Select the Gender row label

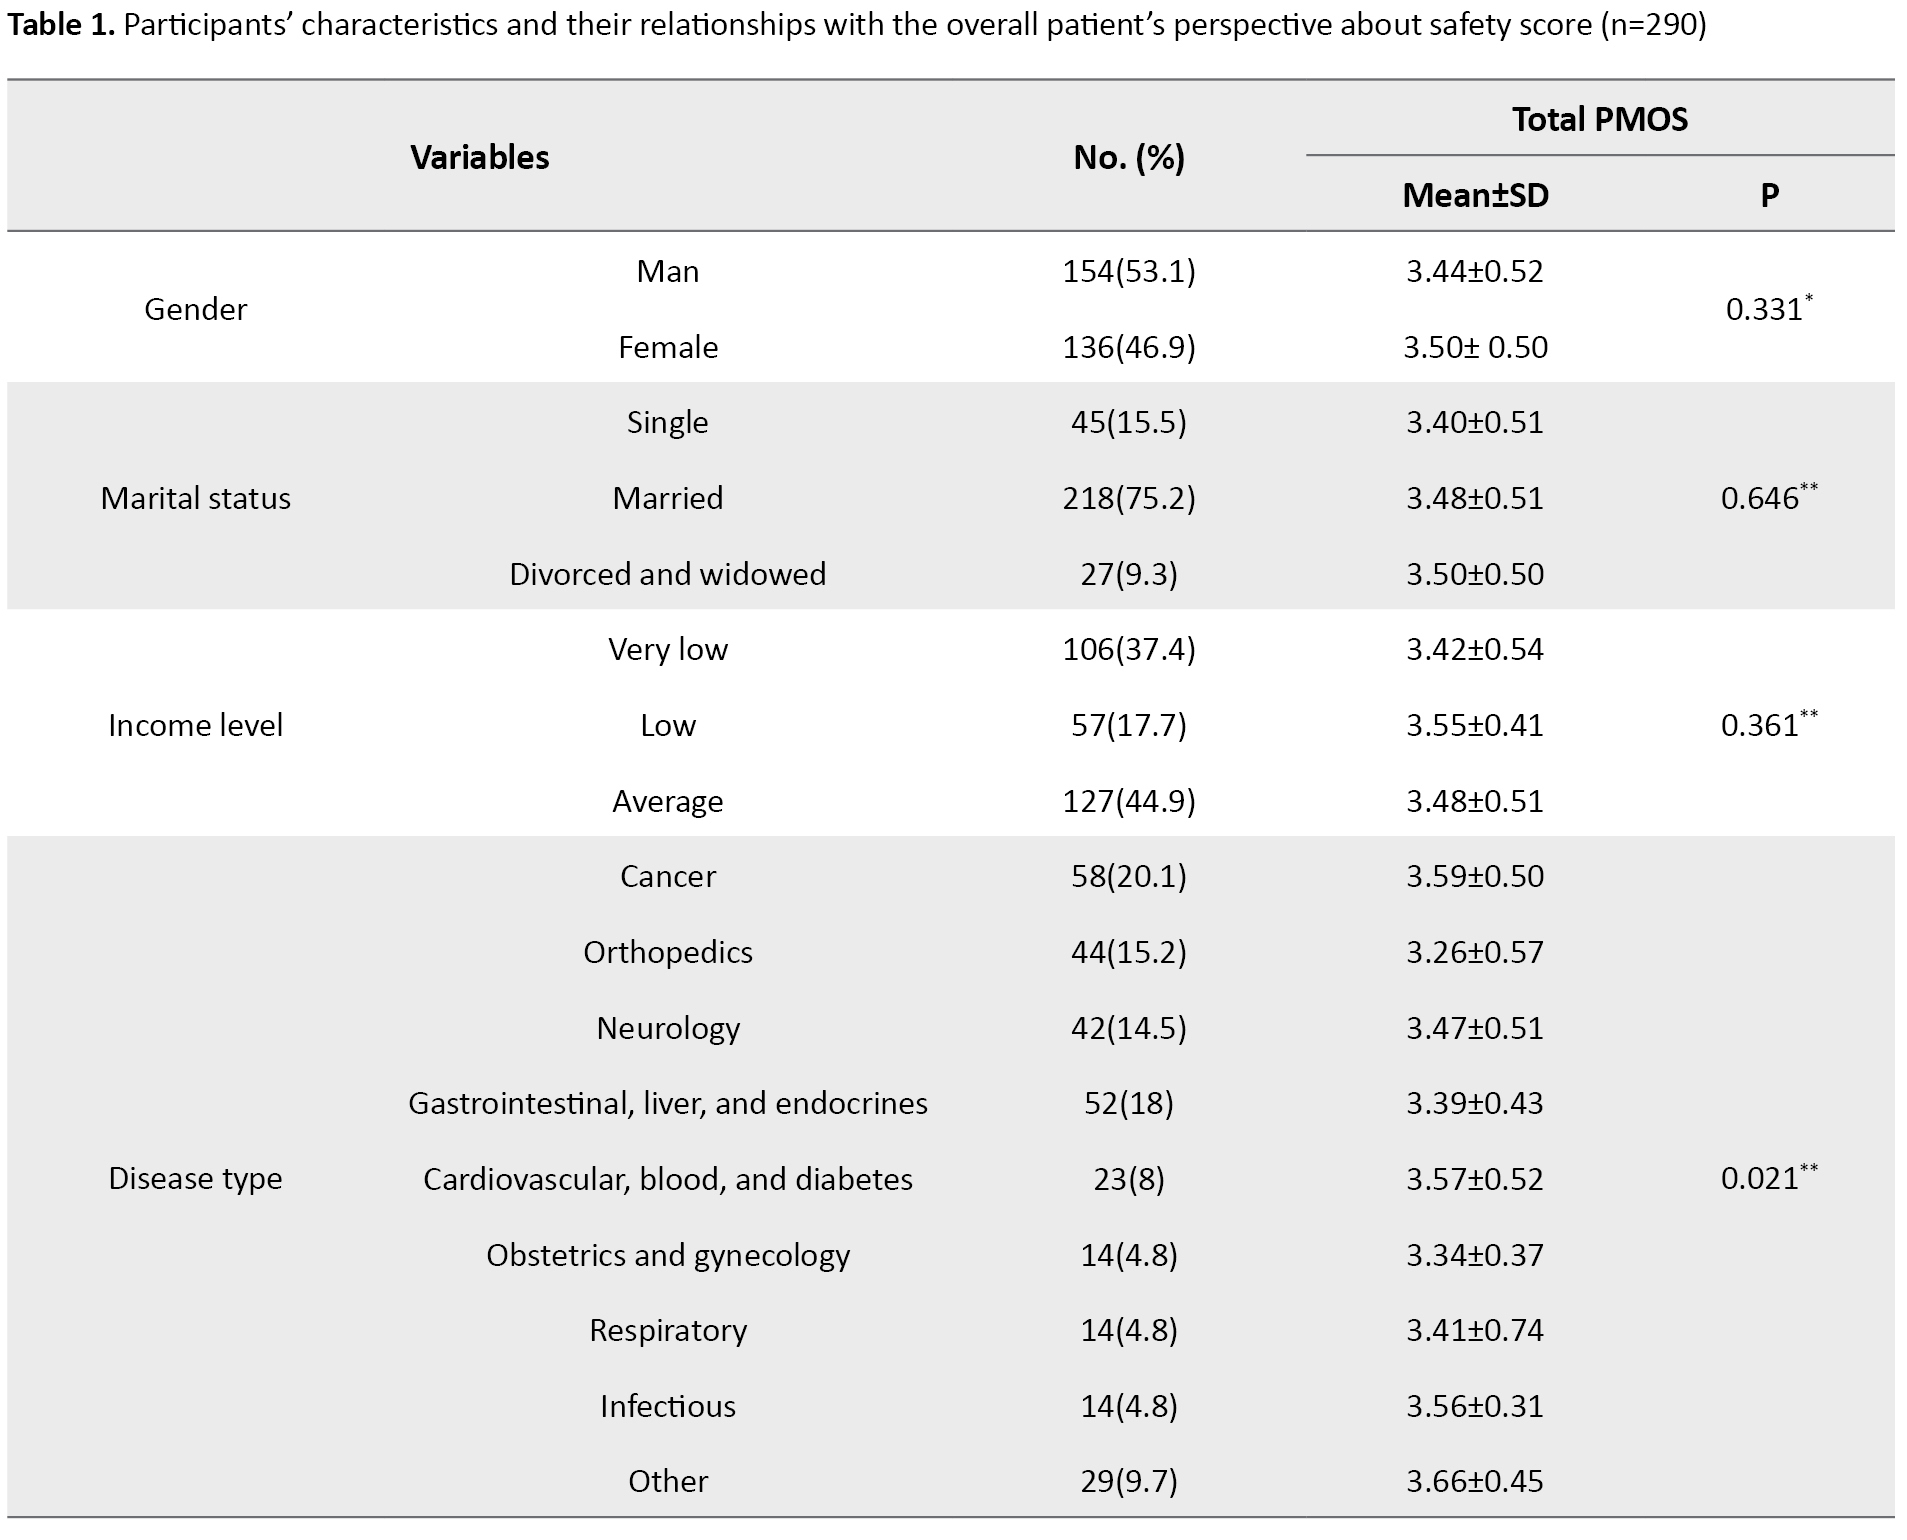tap(195, 309)
